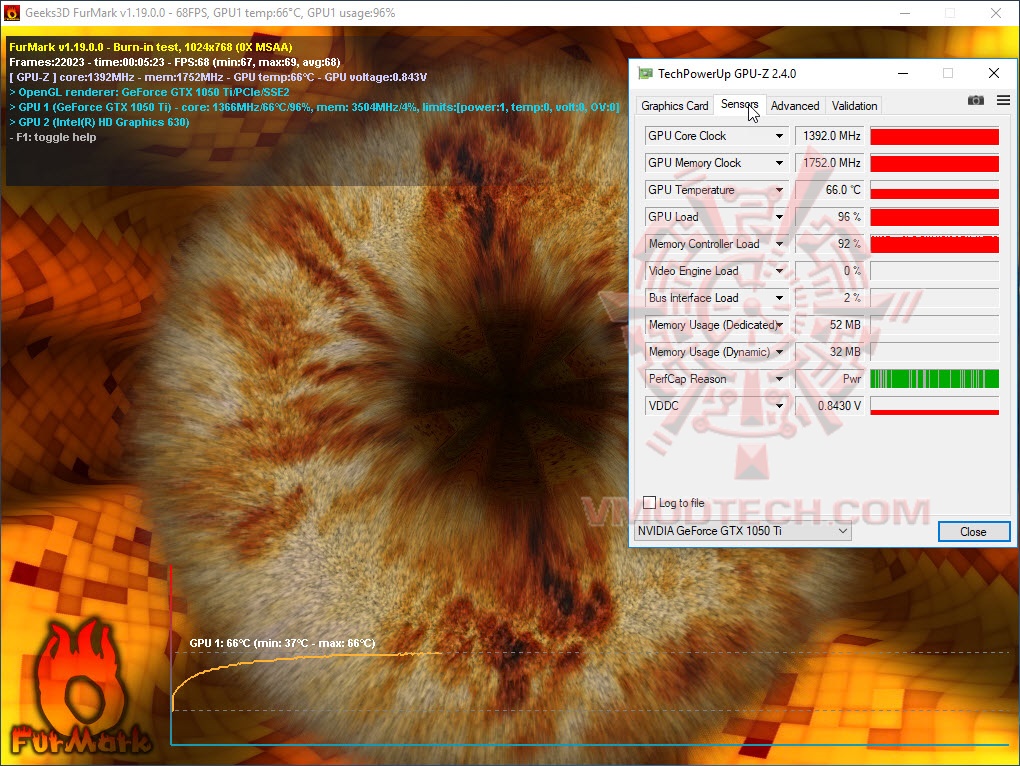
Task: Close the FurMark window
Action: (x=995, y=13)
